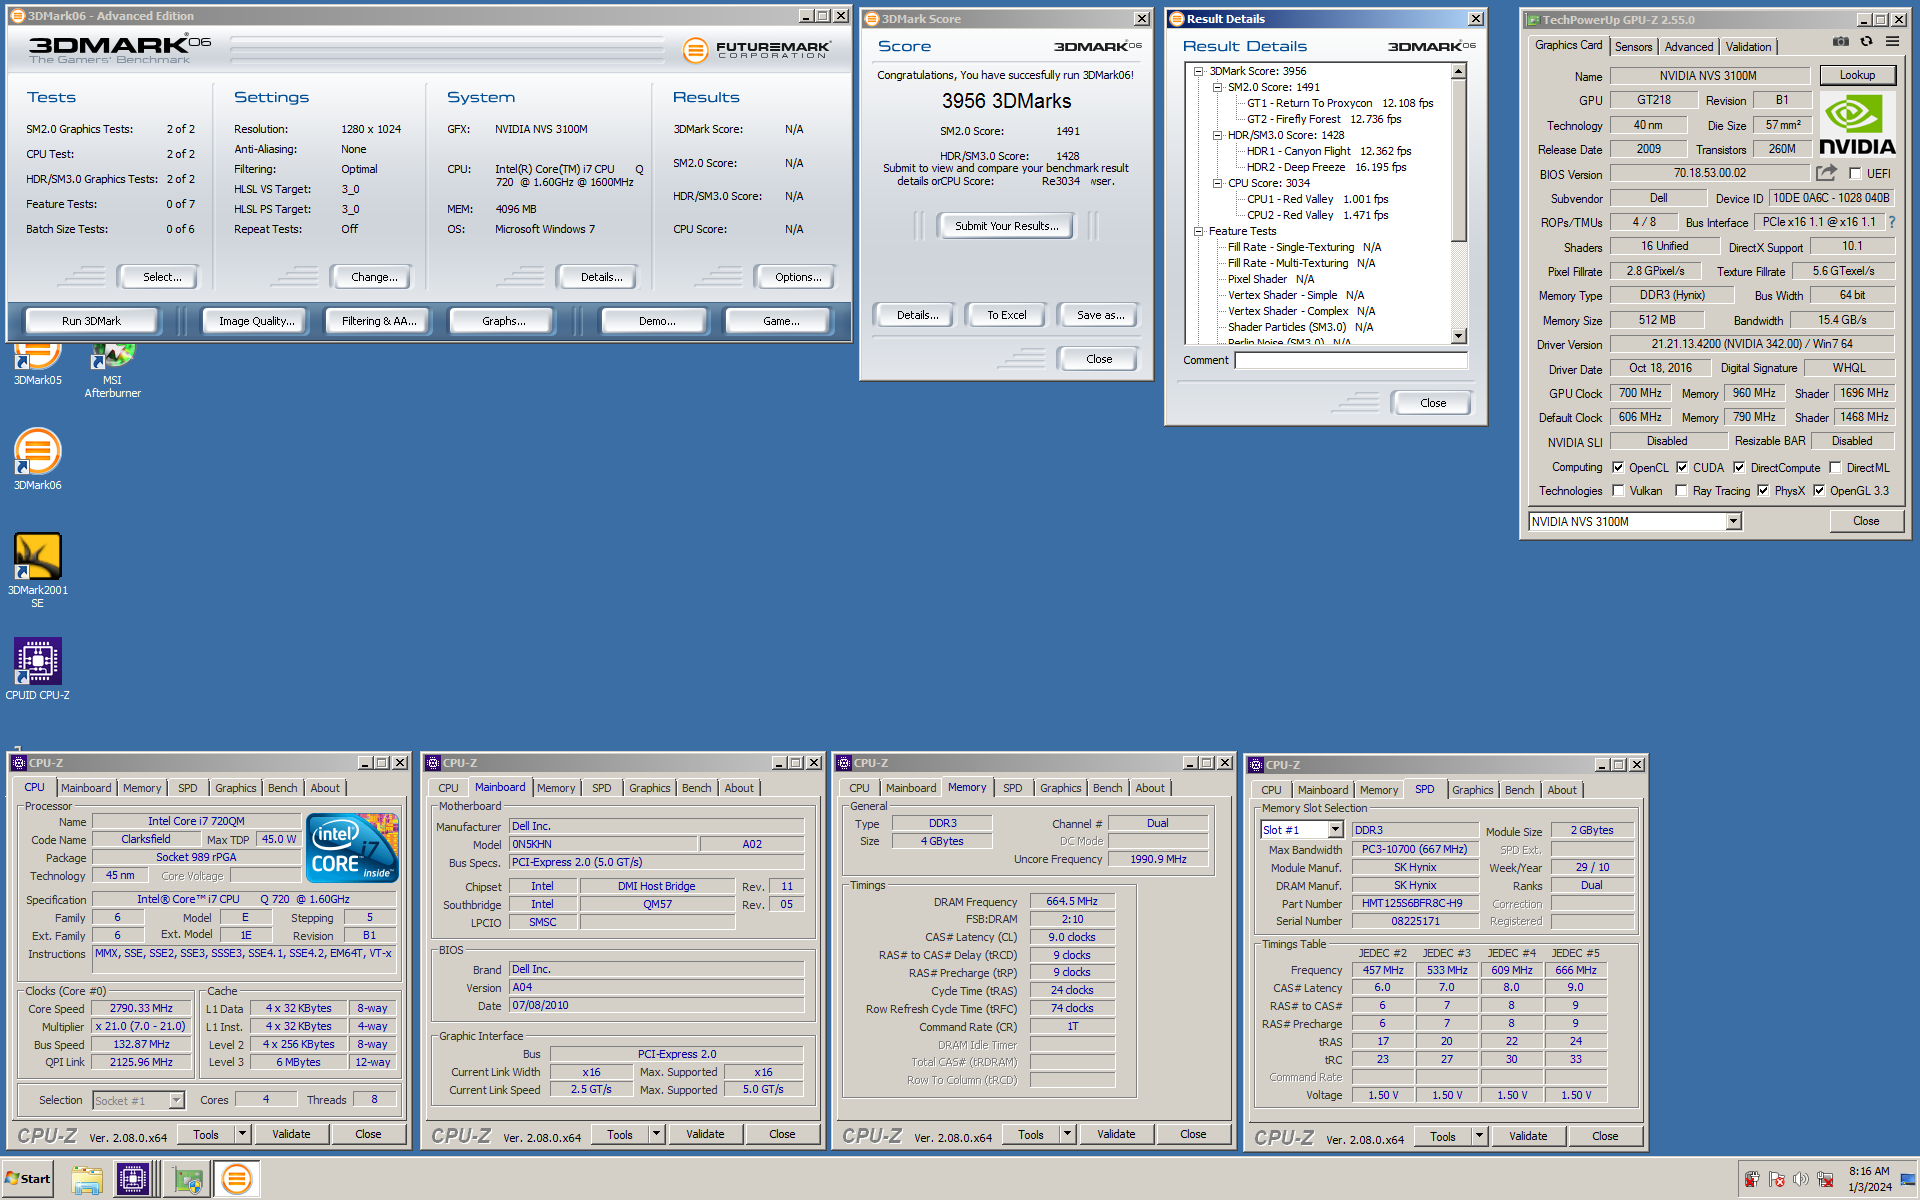This screenshot has height=1200, width=1920.
Task: Open the GPU-Z hamburger menu
Action: (x=1892, y=42)
